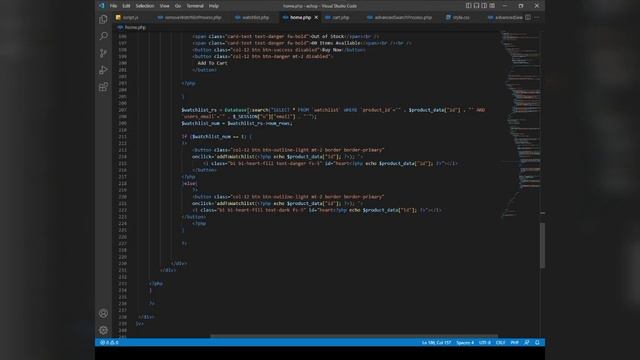Open the Terminal menu

[x=195, y=6]
